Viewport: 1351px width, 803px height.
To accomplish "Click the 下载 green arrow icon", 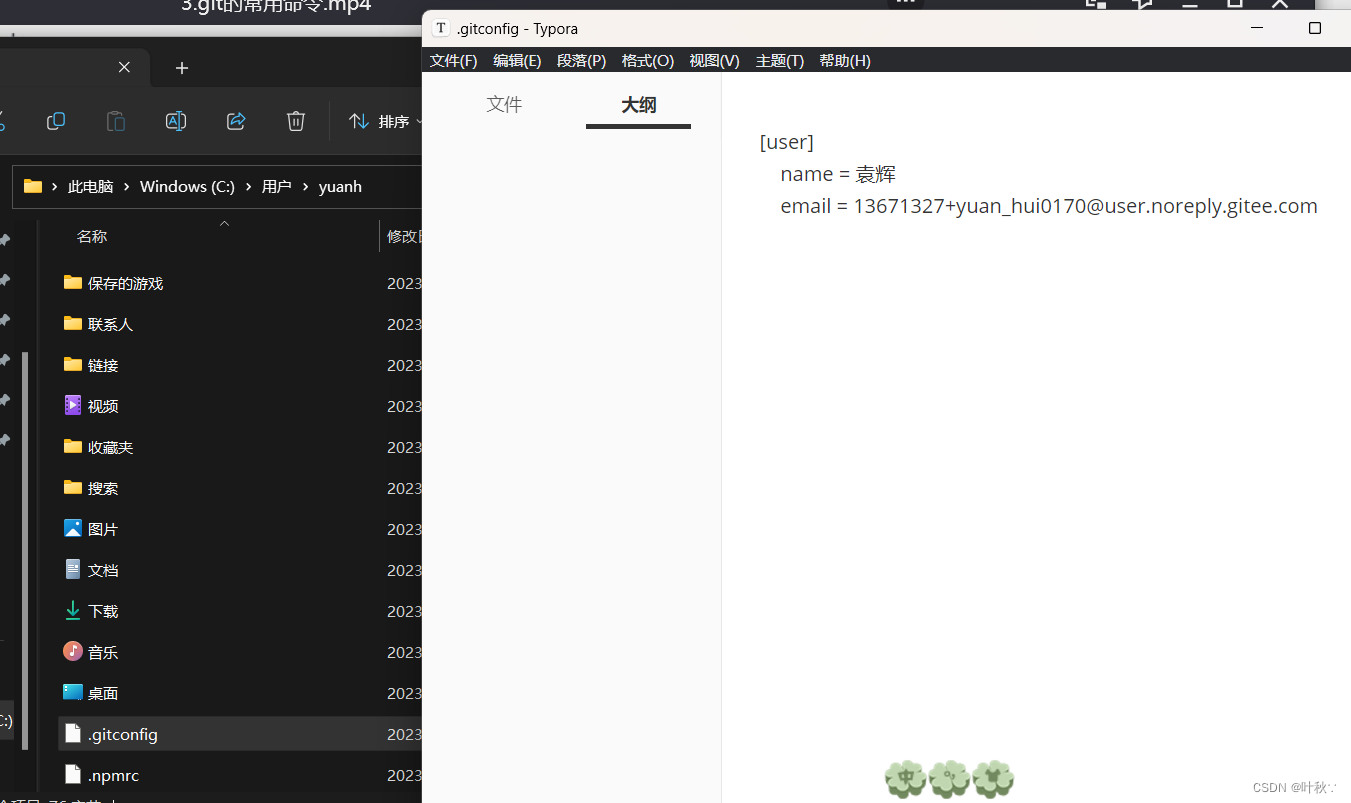I will pyautogui.click(x=72, y=610).
